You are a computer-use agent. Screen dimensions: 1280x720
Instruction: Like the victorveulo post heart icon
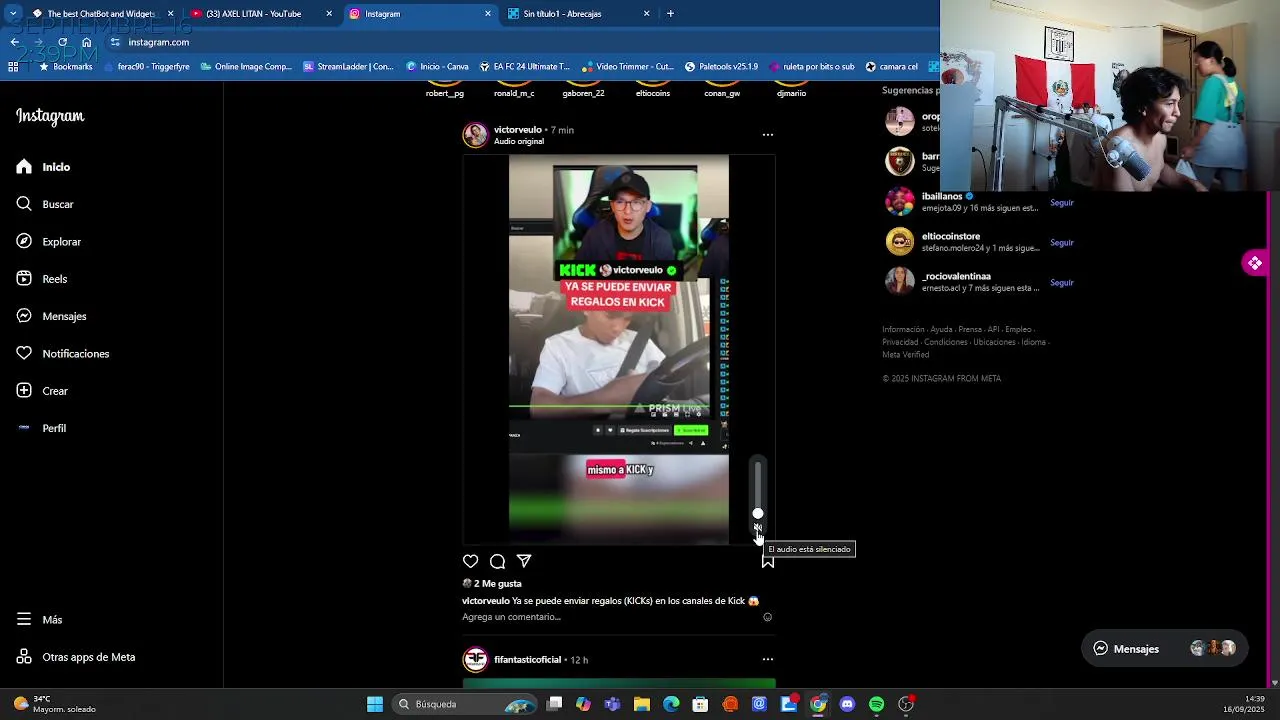(470, 562)
